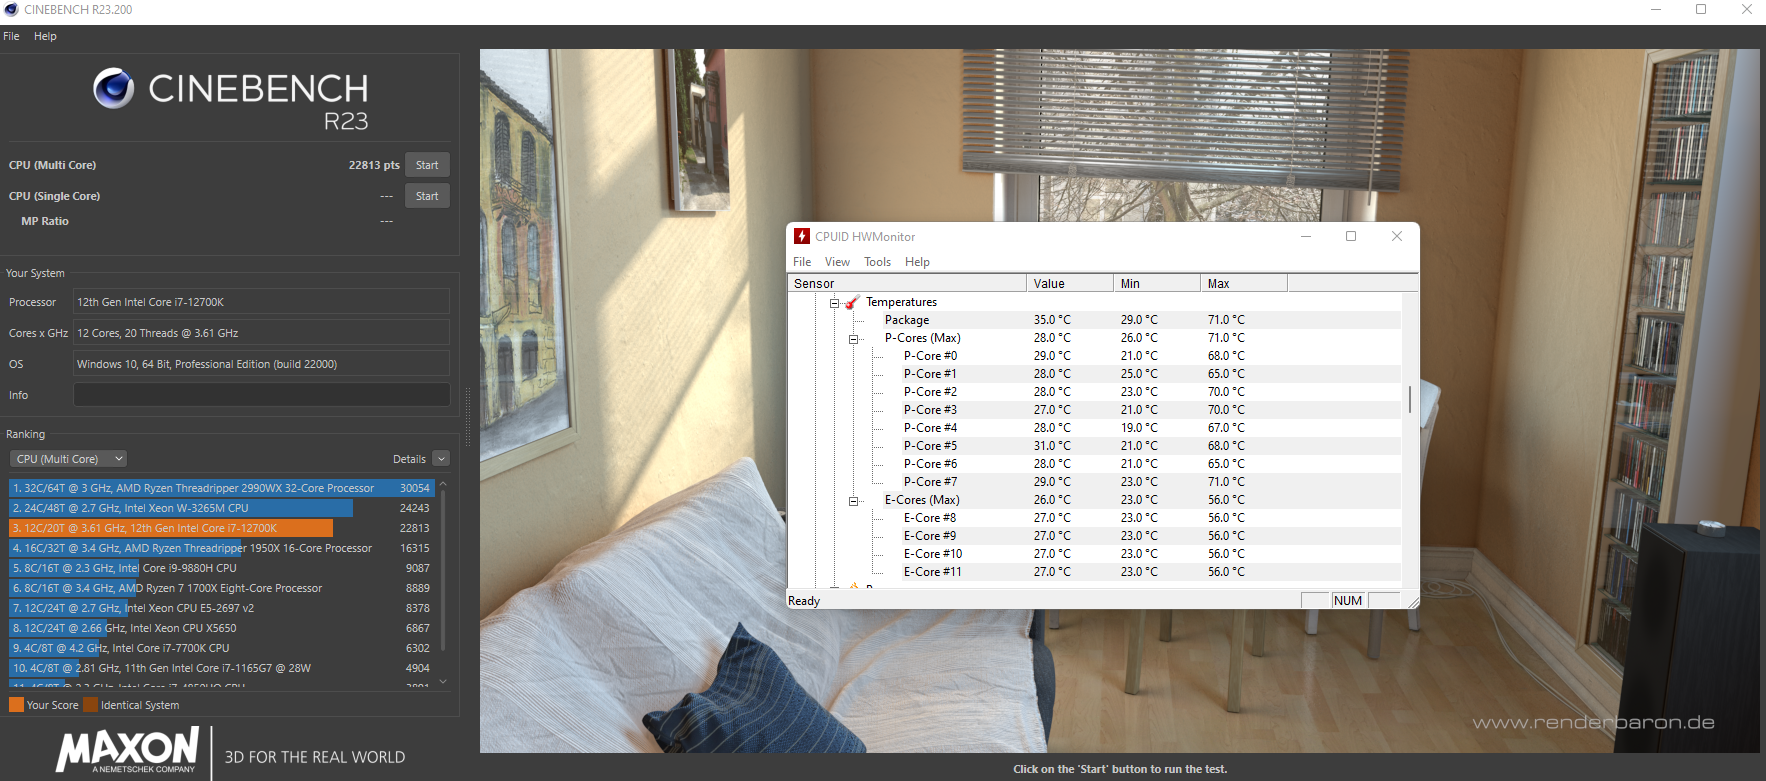Click the HWMonitor vertical scrollbar thumb
1766x781 pixels.
(1410, 400)
